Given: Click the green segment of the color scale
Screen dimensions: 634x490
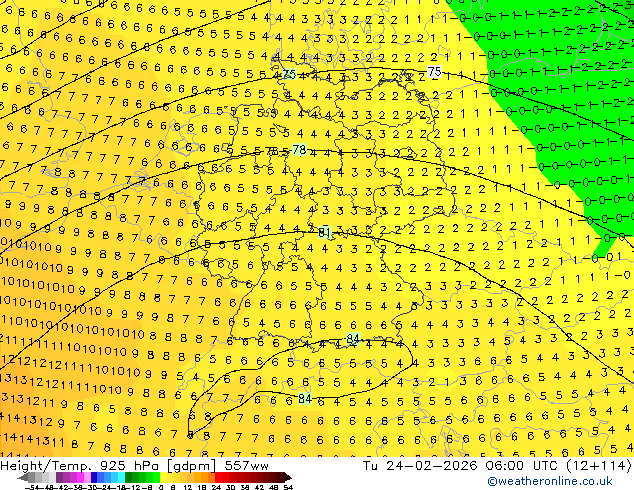Looking at the screenshot, I should click(140, 477).
